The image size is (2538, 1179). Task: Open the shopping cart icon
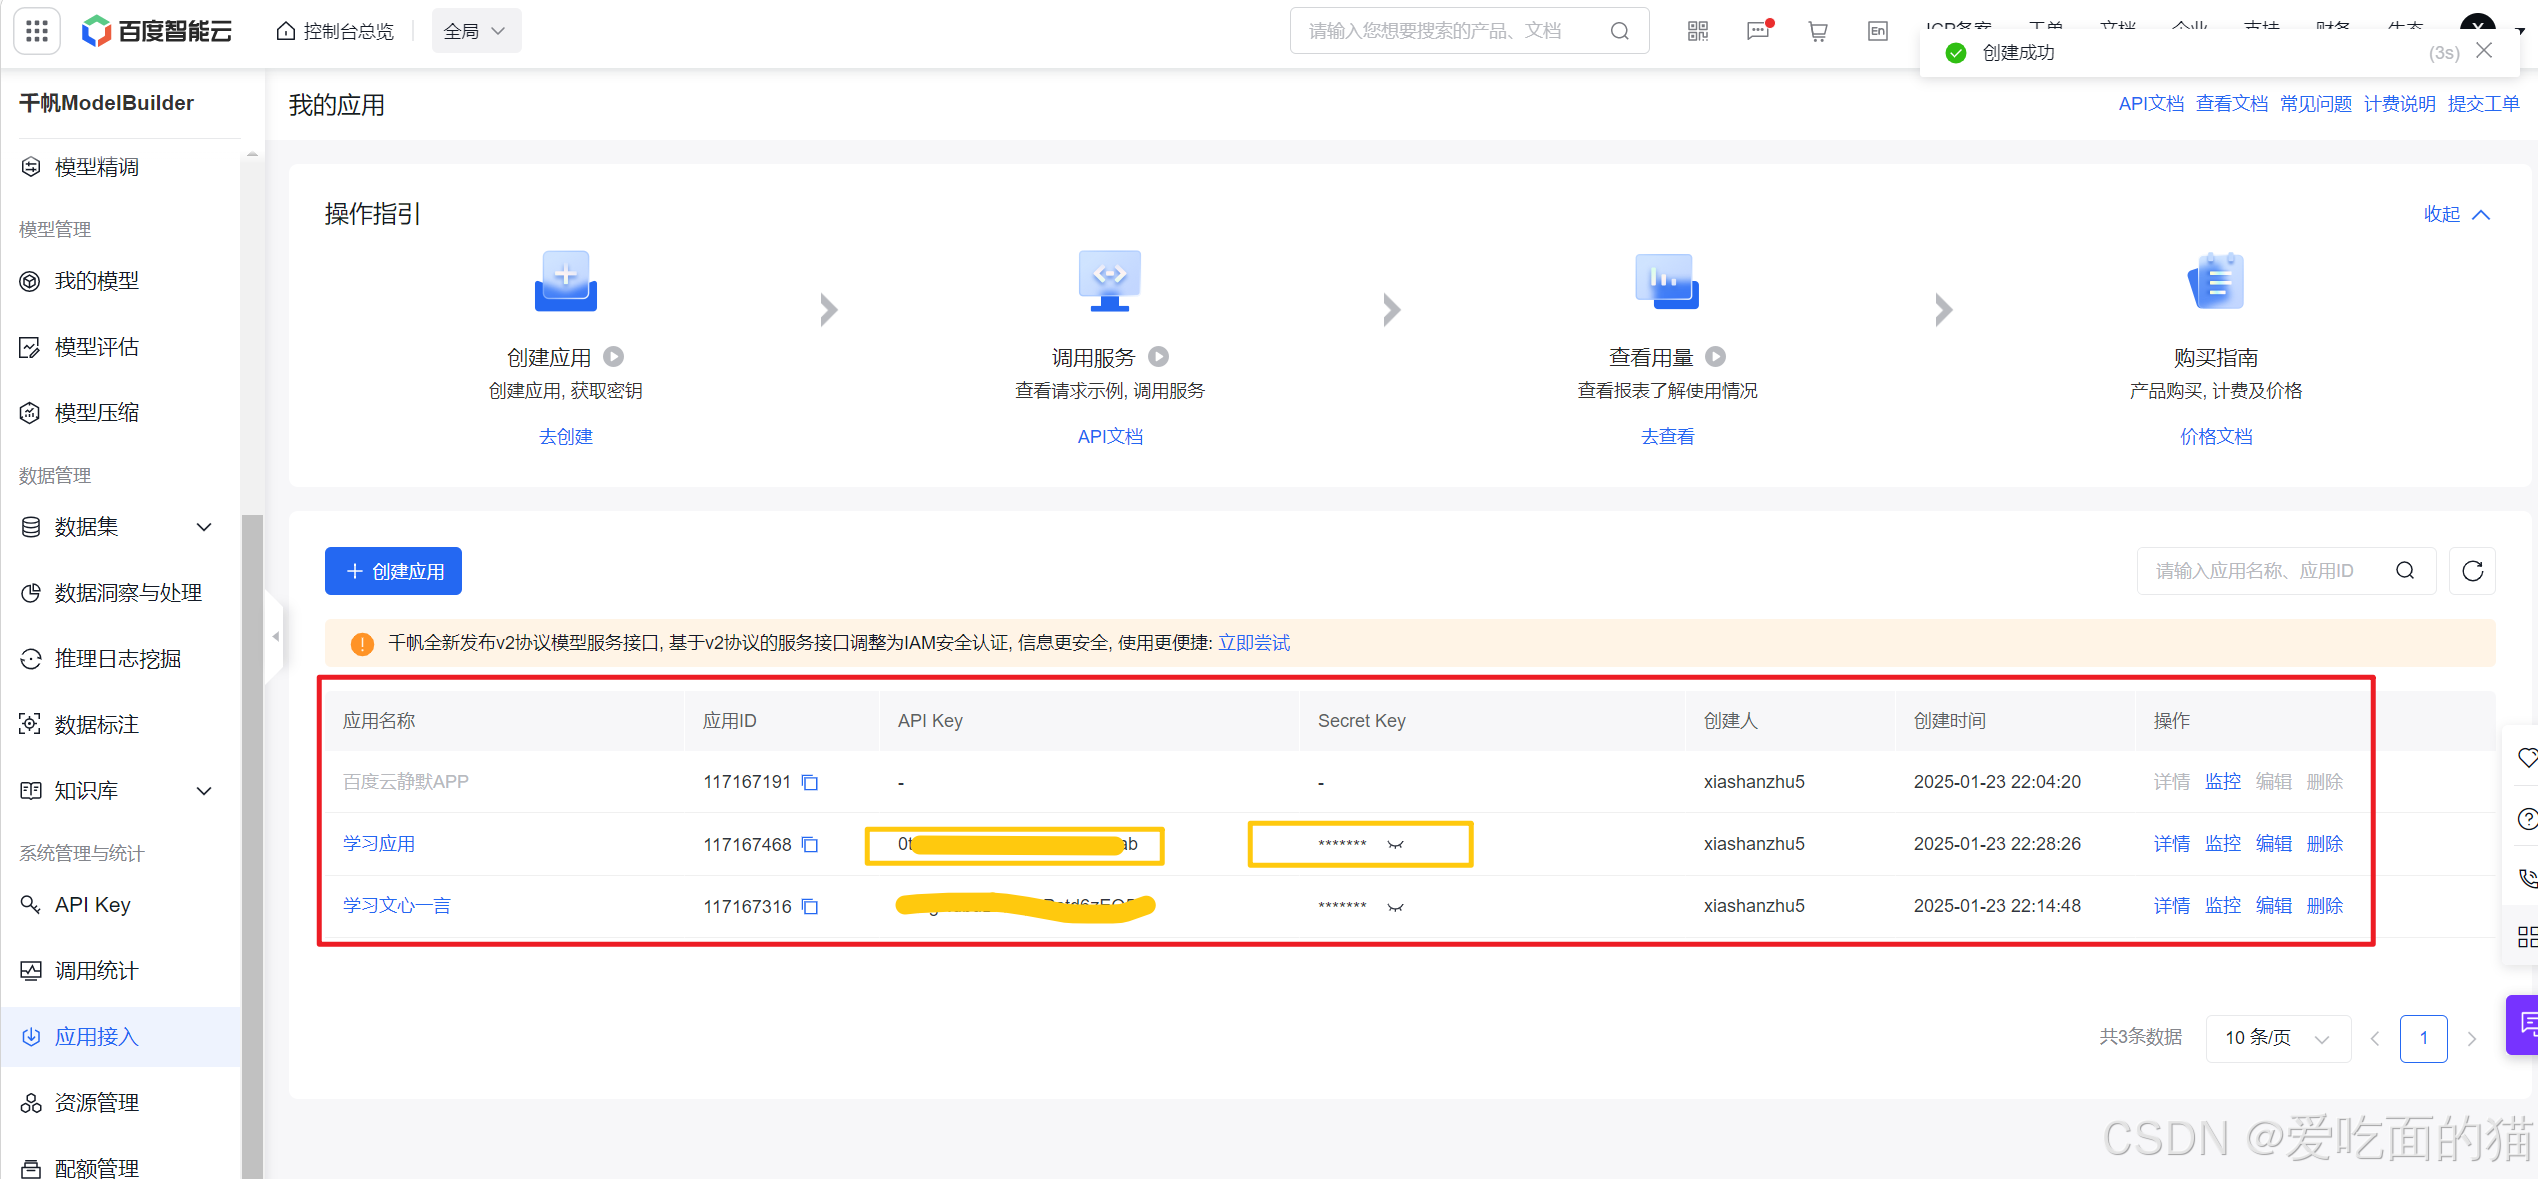1818,31
